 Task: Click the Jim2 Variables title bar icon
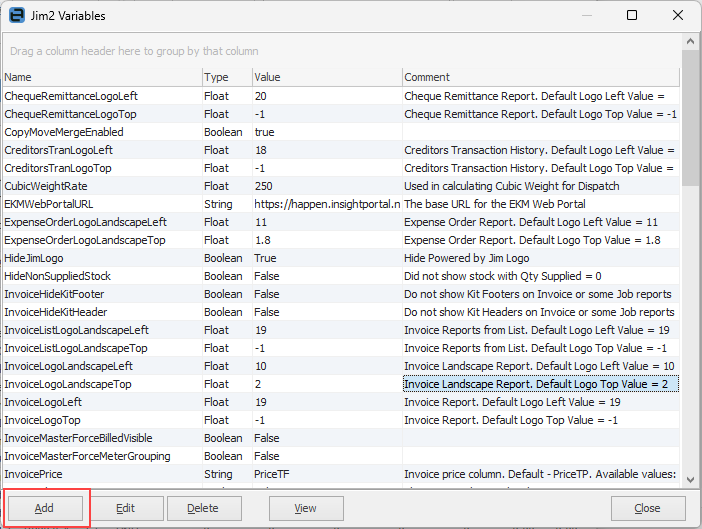point(17,16)
